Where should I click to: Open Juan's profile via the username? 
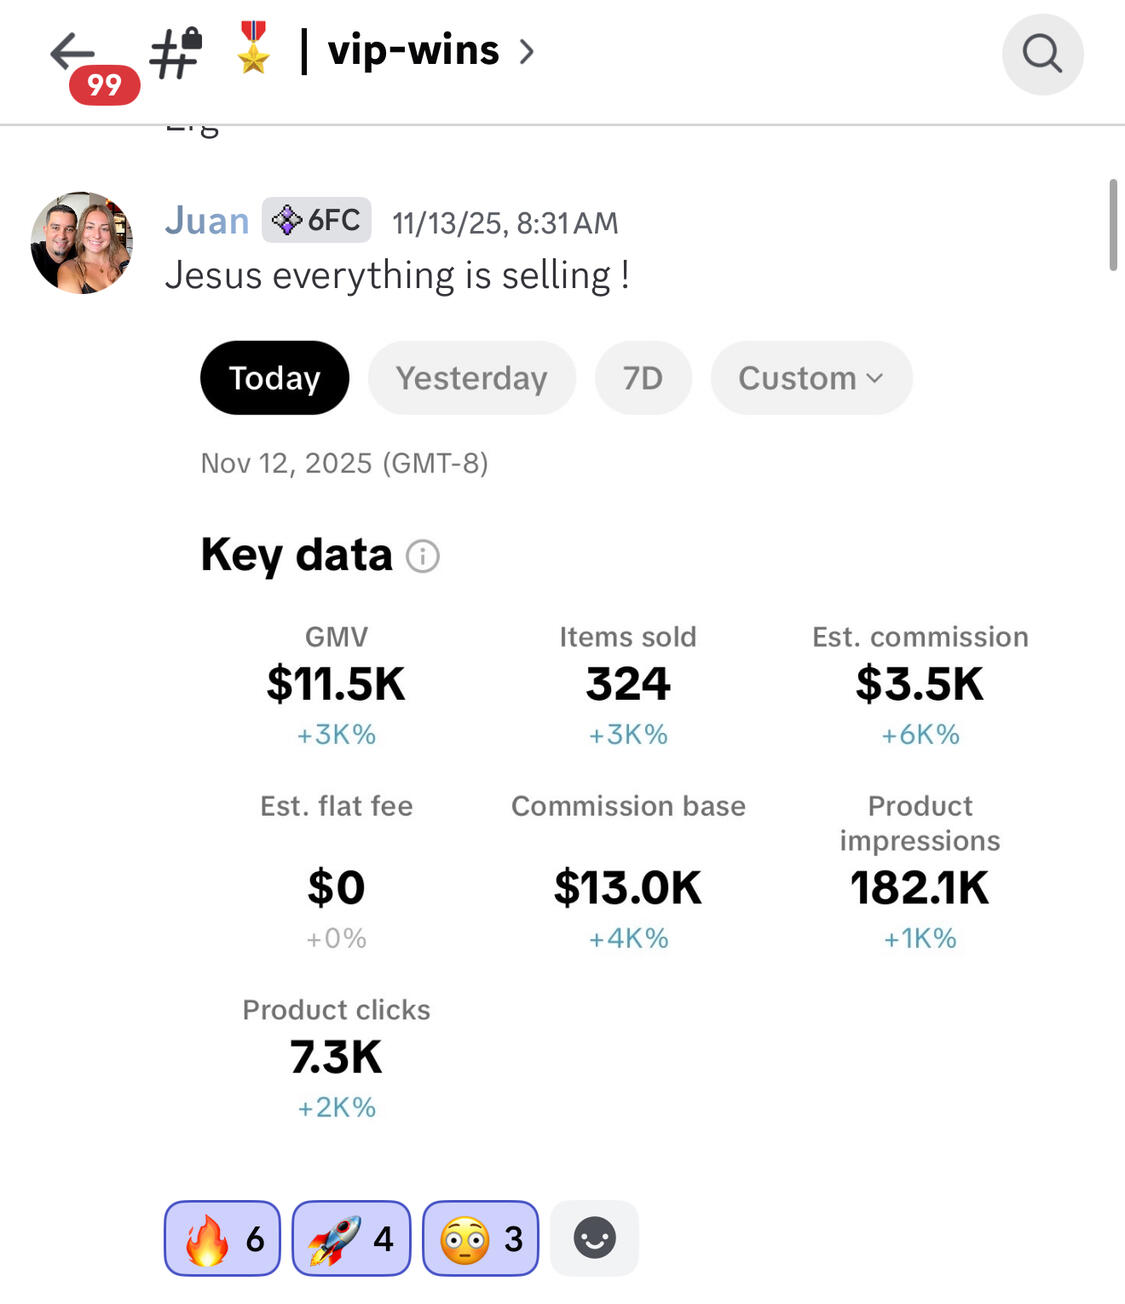click(x=207, y=220)
